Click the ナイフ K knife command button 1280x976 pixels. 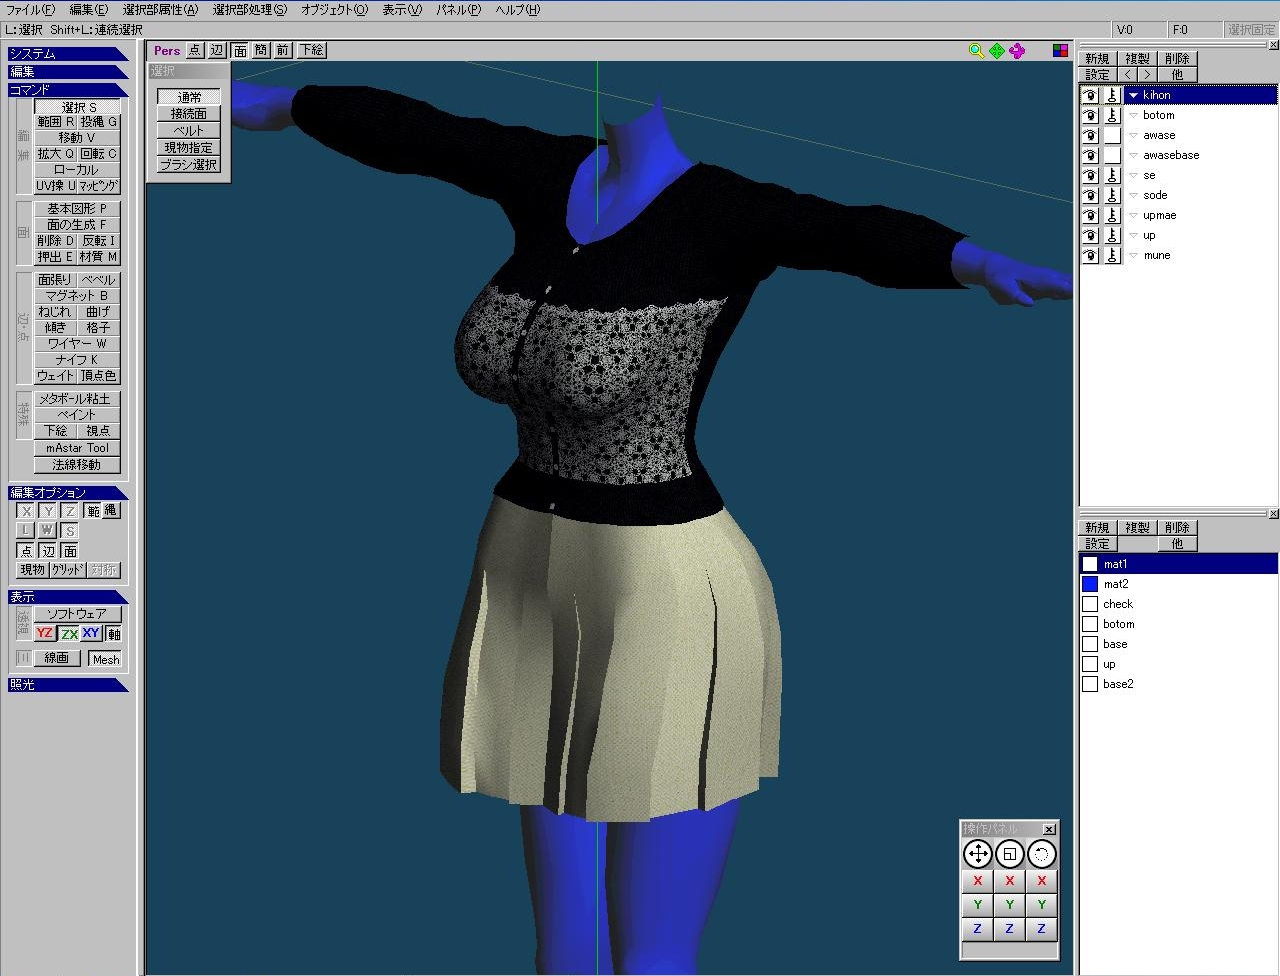click(x=77, y=360)
